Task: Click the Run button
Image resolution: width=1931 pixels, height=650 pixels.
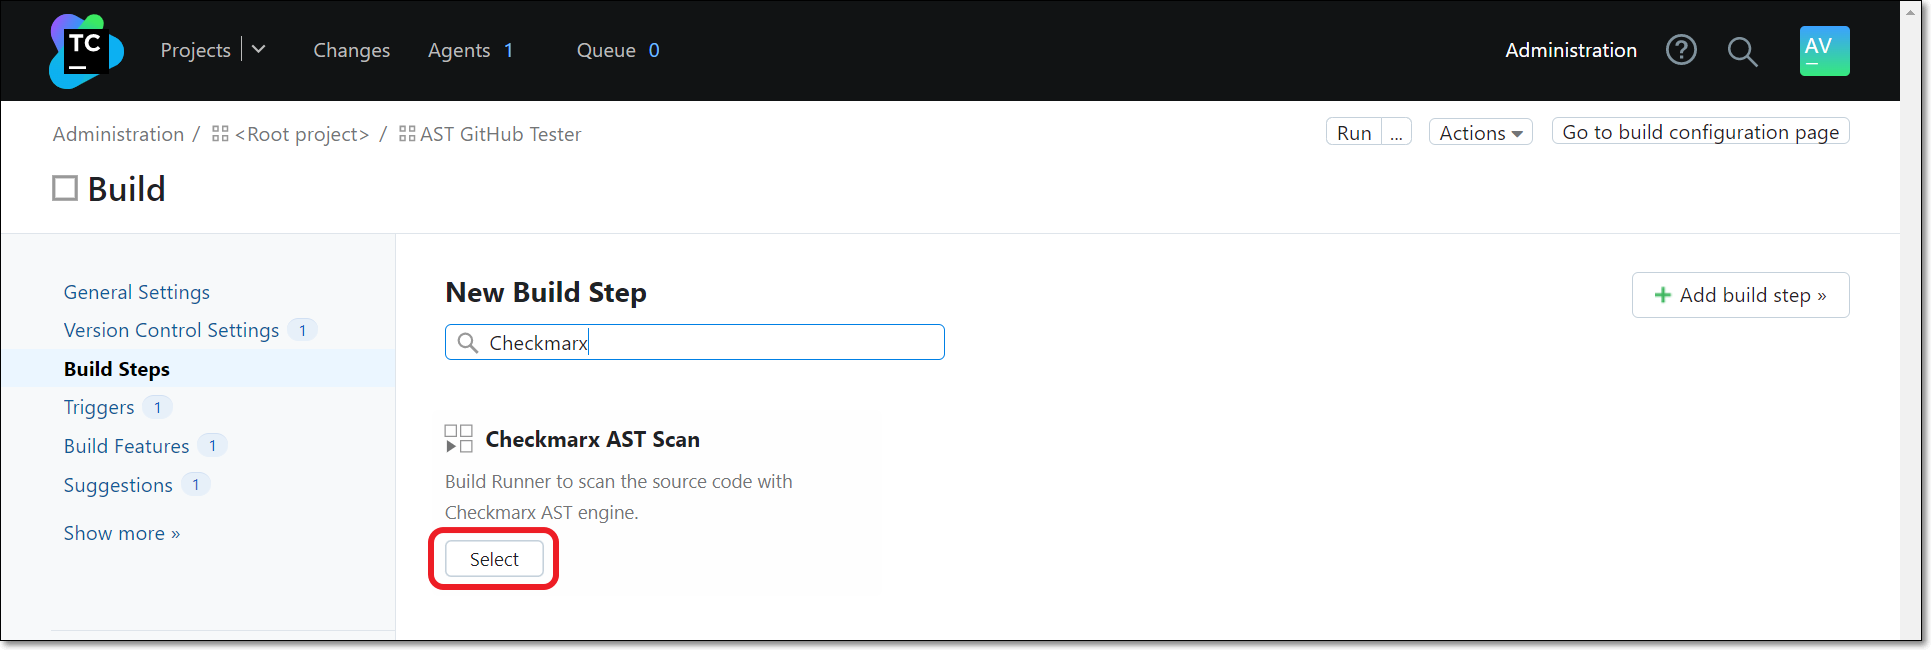Action: 1354,132
